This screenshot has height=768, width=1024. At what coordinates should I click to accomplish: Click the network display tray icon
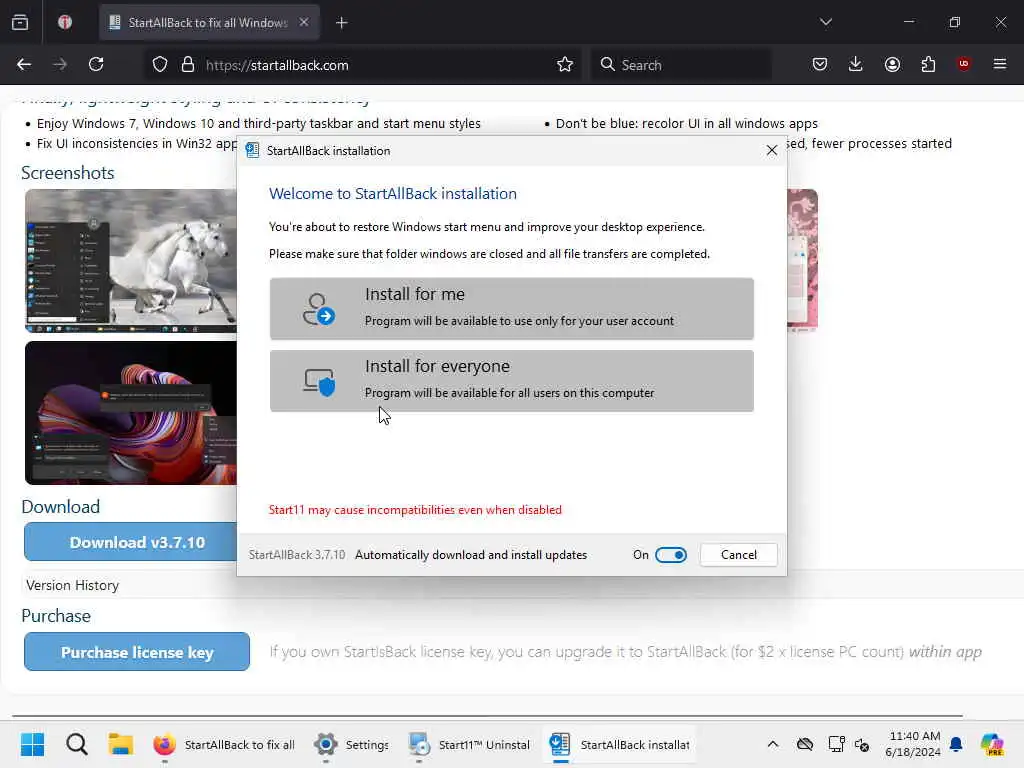(x=836, y=744)
